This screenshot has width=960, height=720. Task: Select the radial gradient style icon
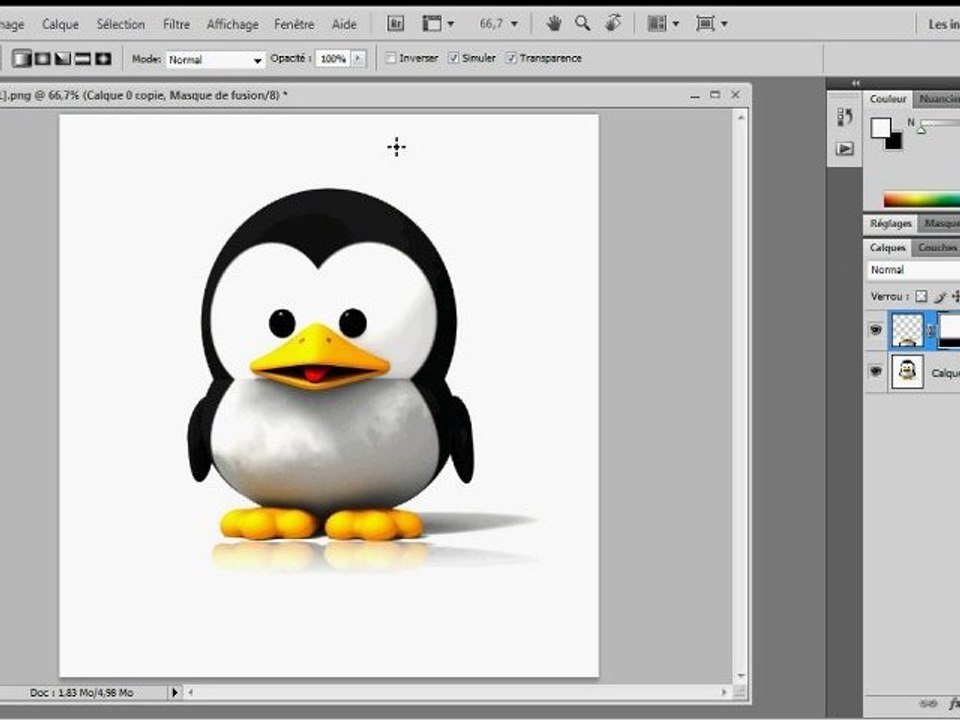click(x=43, y=59)
